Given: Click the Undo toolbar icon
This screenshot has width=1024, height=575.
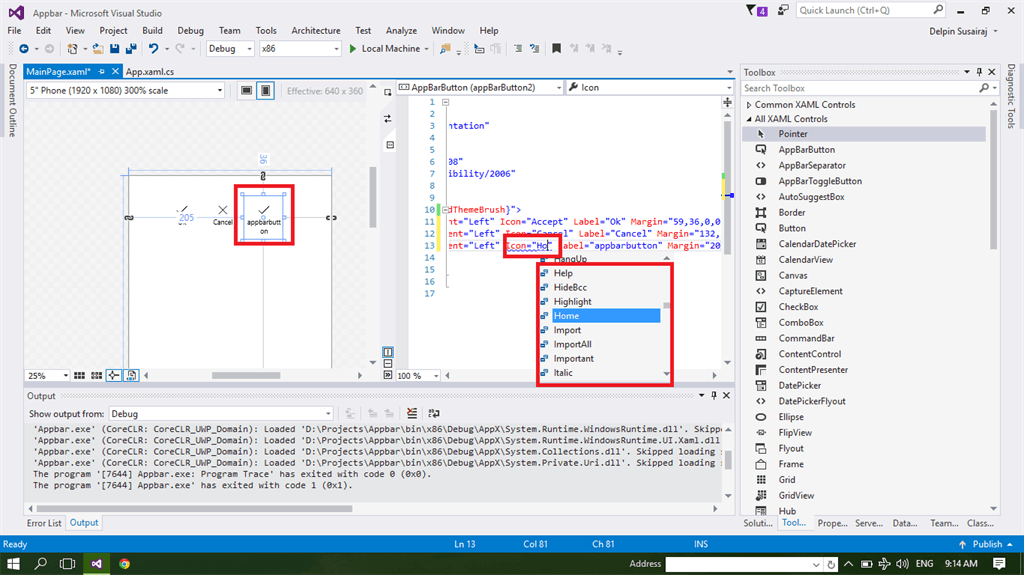Looking at the screenshot, I should [155, 48].
